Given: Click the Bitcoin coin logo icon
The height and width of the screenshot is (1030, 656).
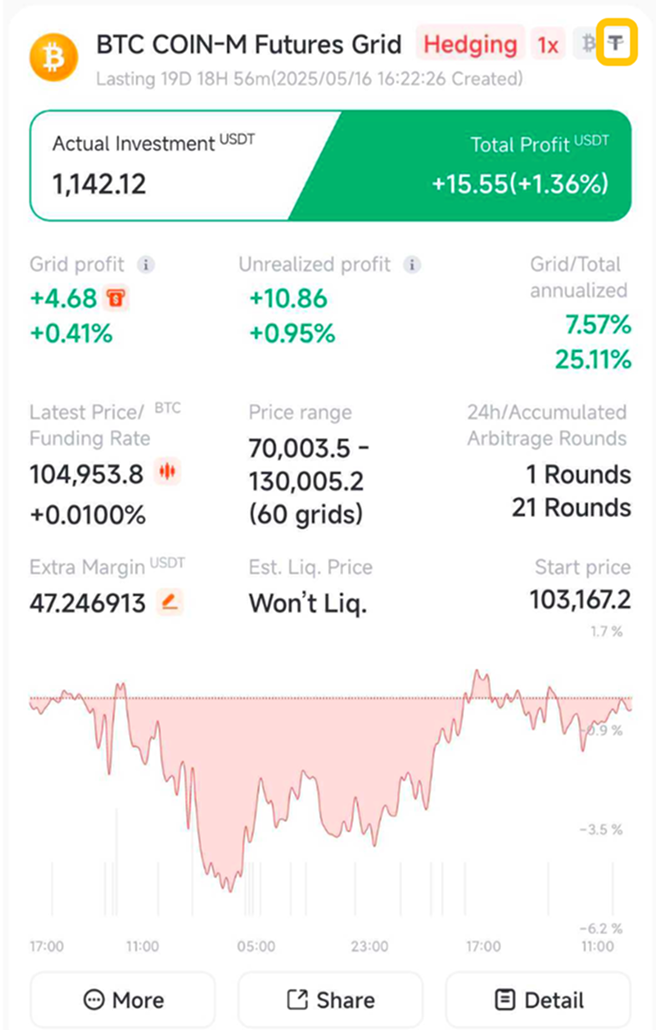Looking at the screenshot, I should point(53,58).
